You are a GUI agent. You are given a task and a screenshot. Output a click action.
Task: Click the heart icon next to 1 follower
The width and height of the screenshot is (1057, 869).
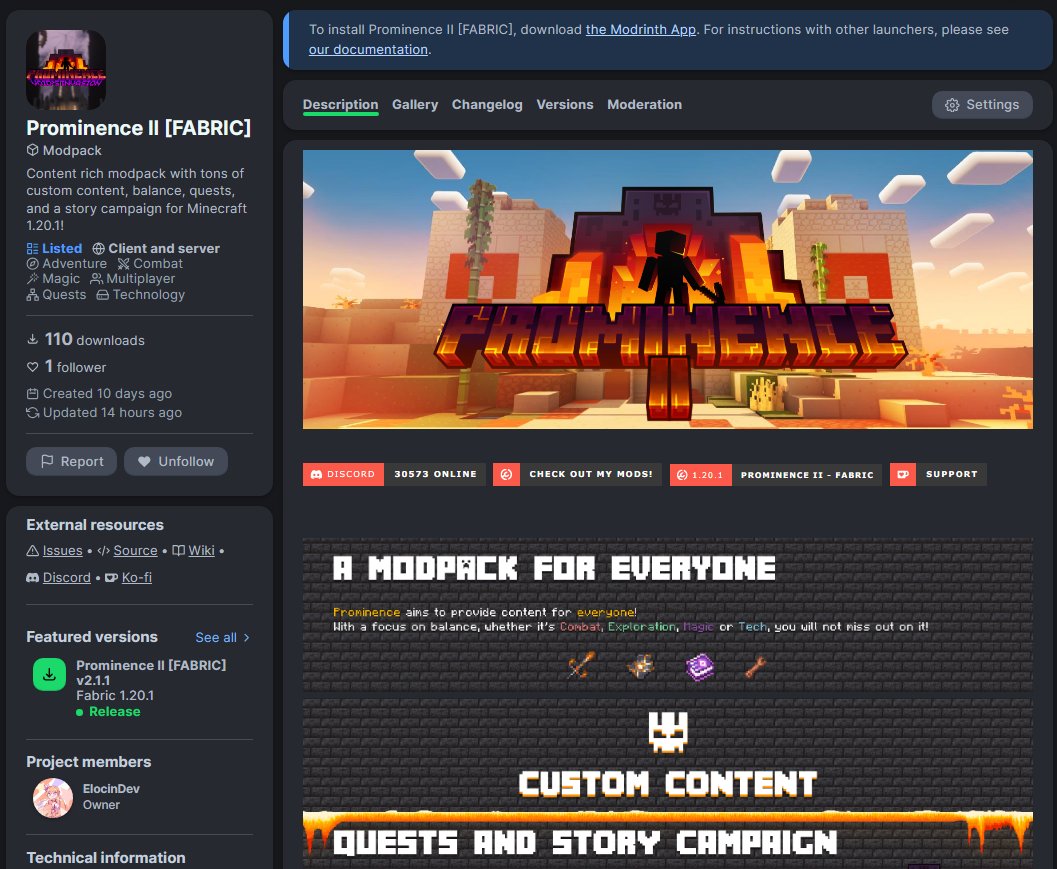coord(32,367)
